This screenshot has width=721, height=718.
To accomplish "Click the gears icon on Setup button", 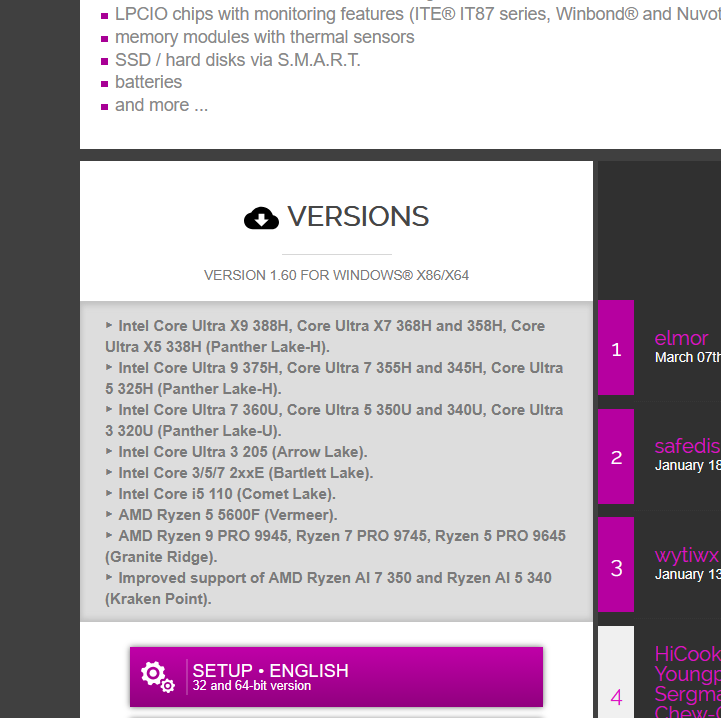I will (158, 677).
